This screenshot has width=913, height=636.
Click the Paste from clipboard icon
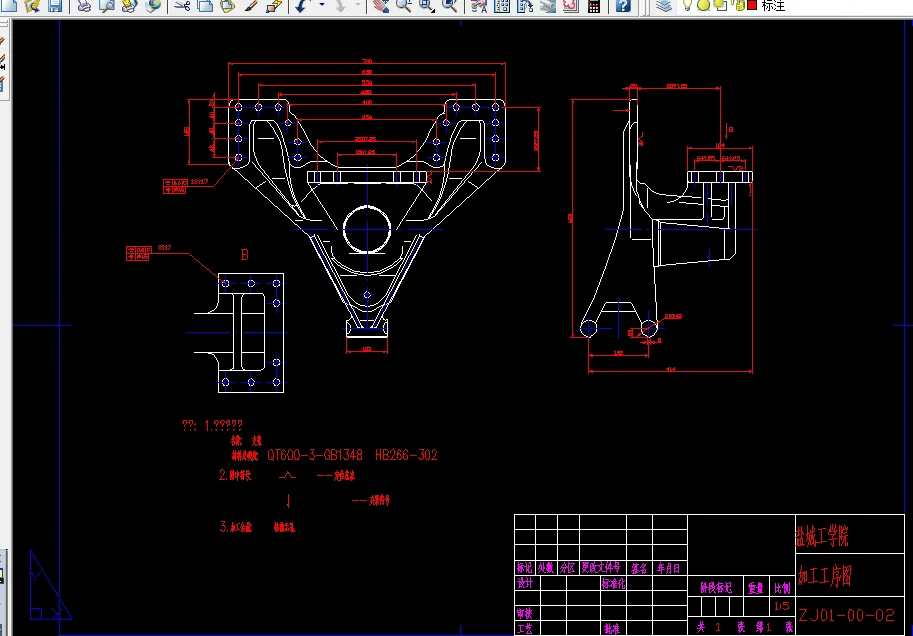[228, 6]
